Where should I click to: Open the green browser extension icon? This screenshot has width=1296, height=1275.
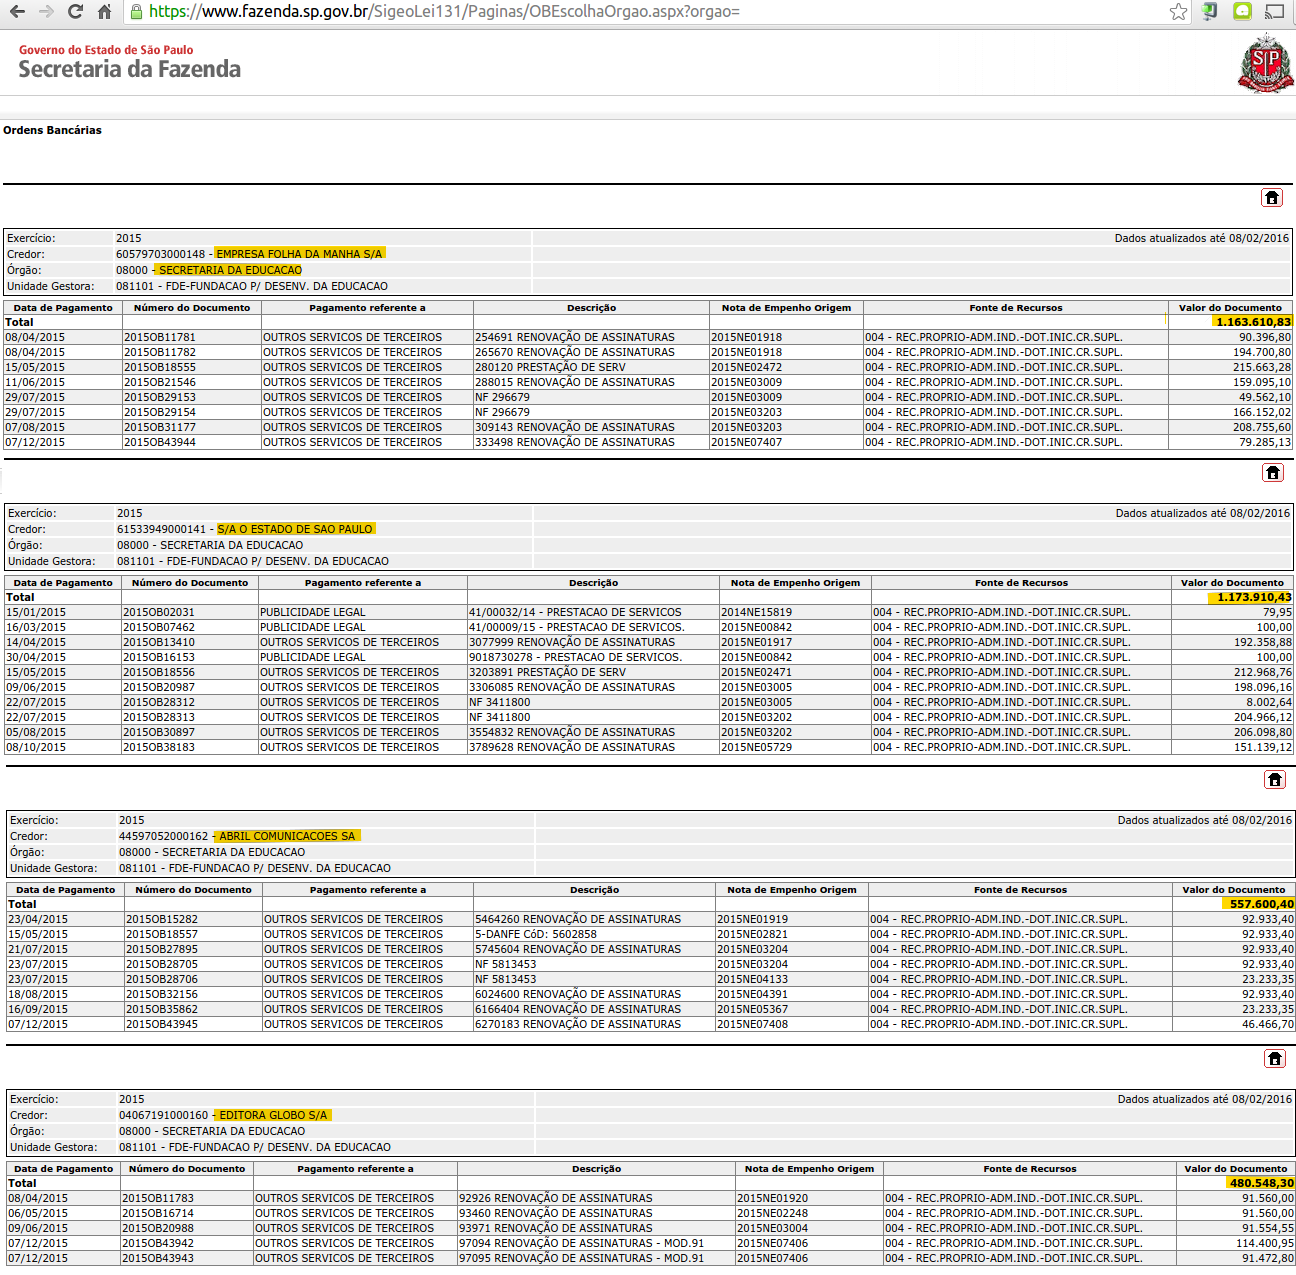1242,12
